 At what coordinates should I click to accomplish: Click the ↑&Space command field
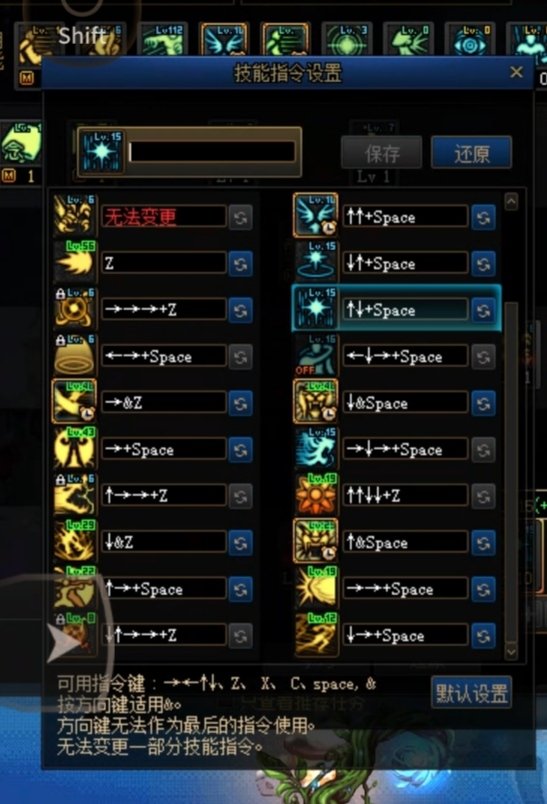(x=405, y=542)
